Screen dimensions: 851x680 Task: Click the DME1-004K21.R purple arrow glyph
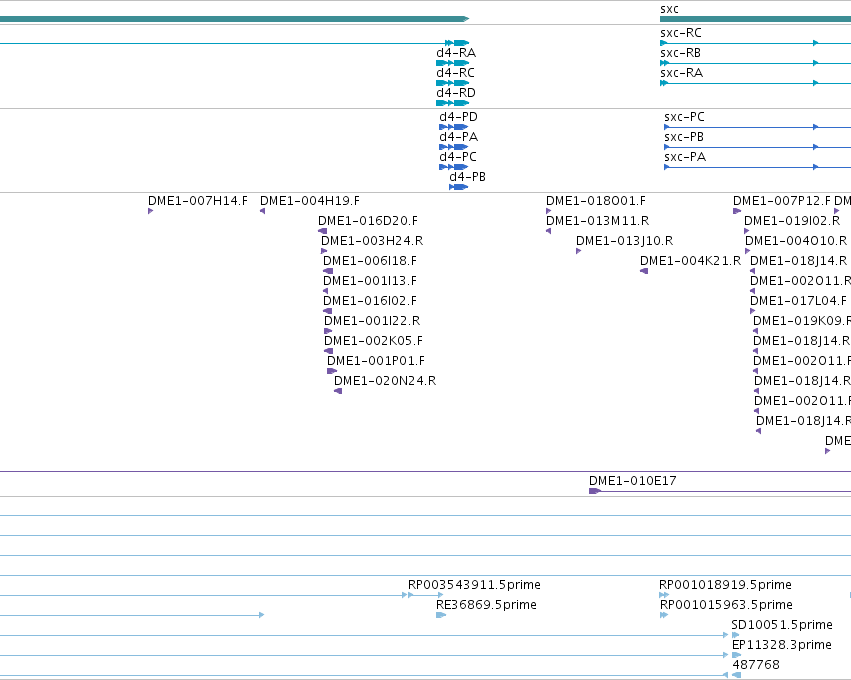(x=644, y=271)
